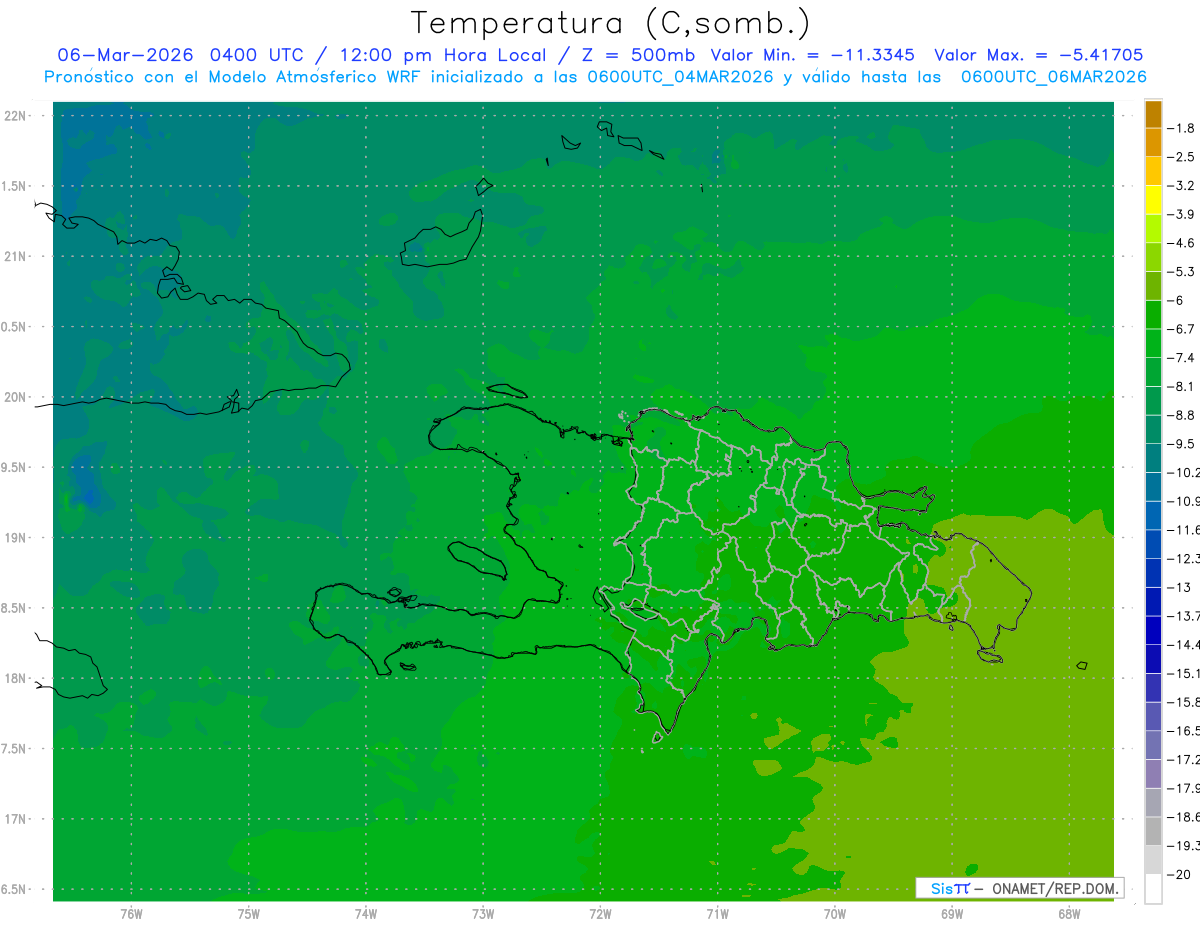Image resolution: width=1200 pixels, height=927 pixels.
Task: Click the '19N' latitude label
Action: click(16, 538)
